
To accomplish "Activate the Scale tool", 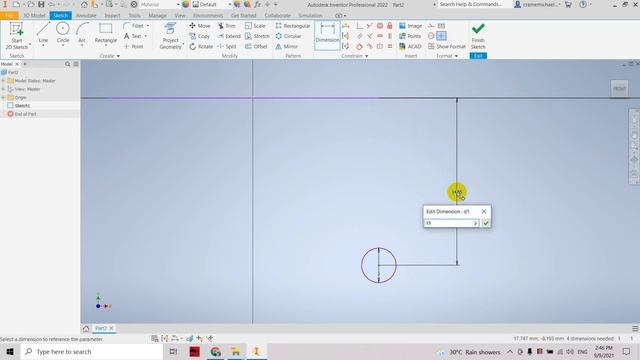I will pyautogui.click(x=255, y=26).
